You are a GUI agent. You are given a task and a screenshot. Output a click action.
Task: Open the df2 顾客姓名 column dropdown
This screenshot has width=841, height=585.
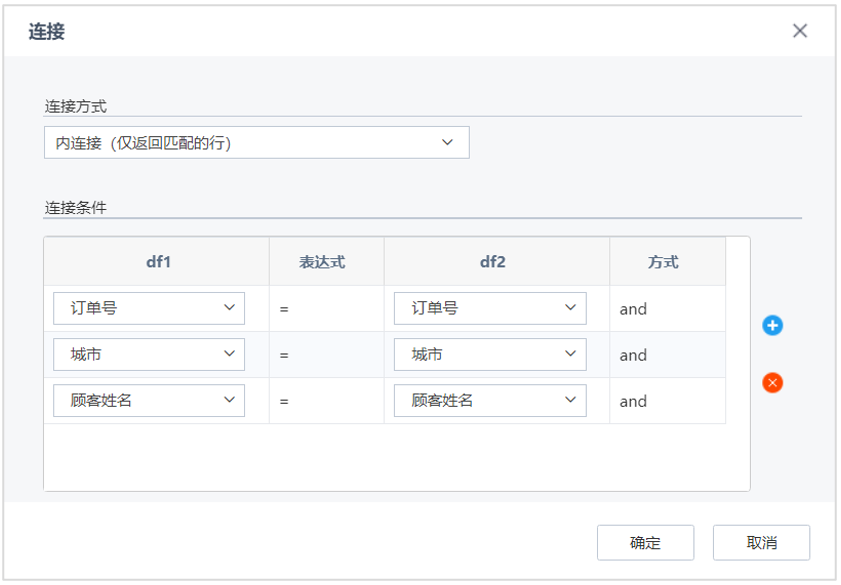tap(490, 401)
